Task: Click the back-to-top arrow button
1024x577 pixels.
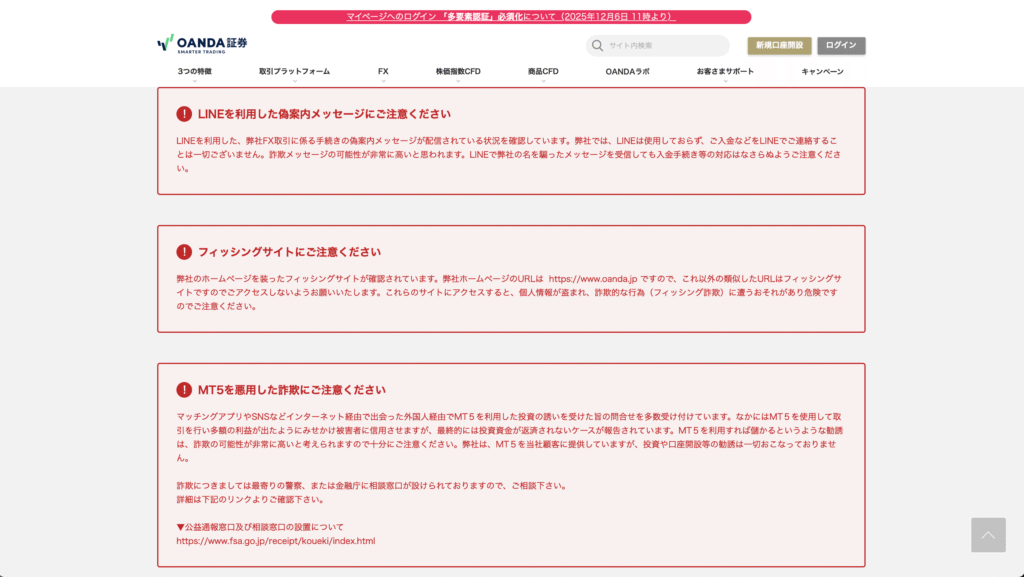Action: pos(988,537)
